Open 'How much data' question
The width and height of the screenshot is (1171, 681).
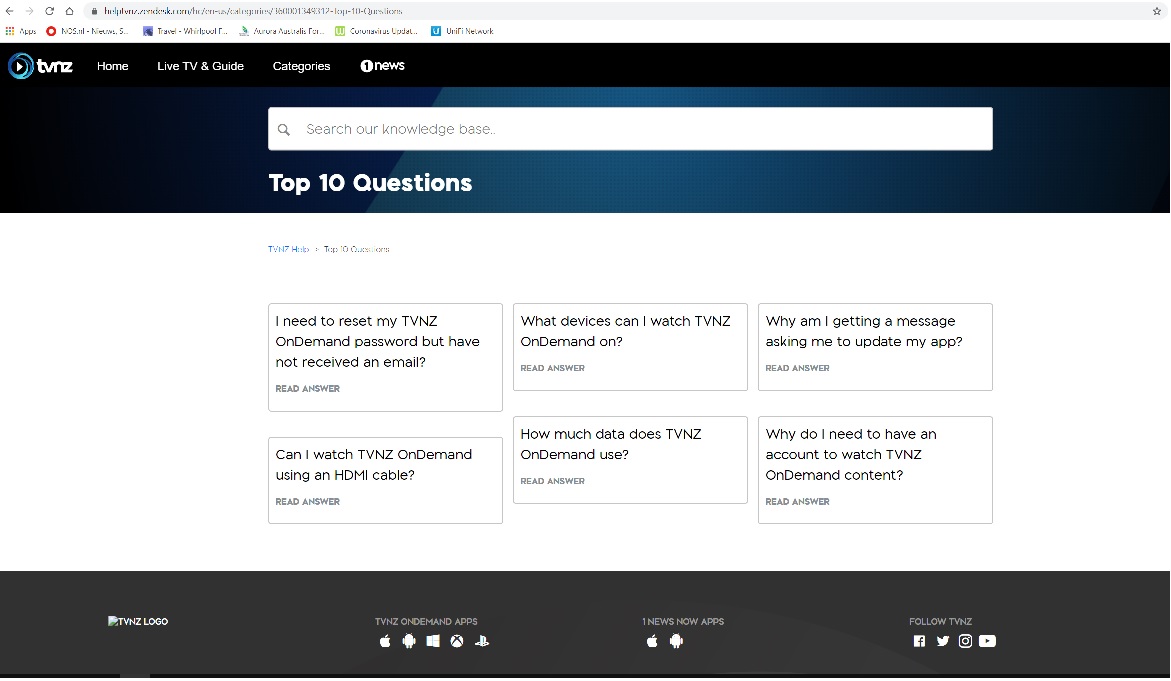tap(611, 444)
